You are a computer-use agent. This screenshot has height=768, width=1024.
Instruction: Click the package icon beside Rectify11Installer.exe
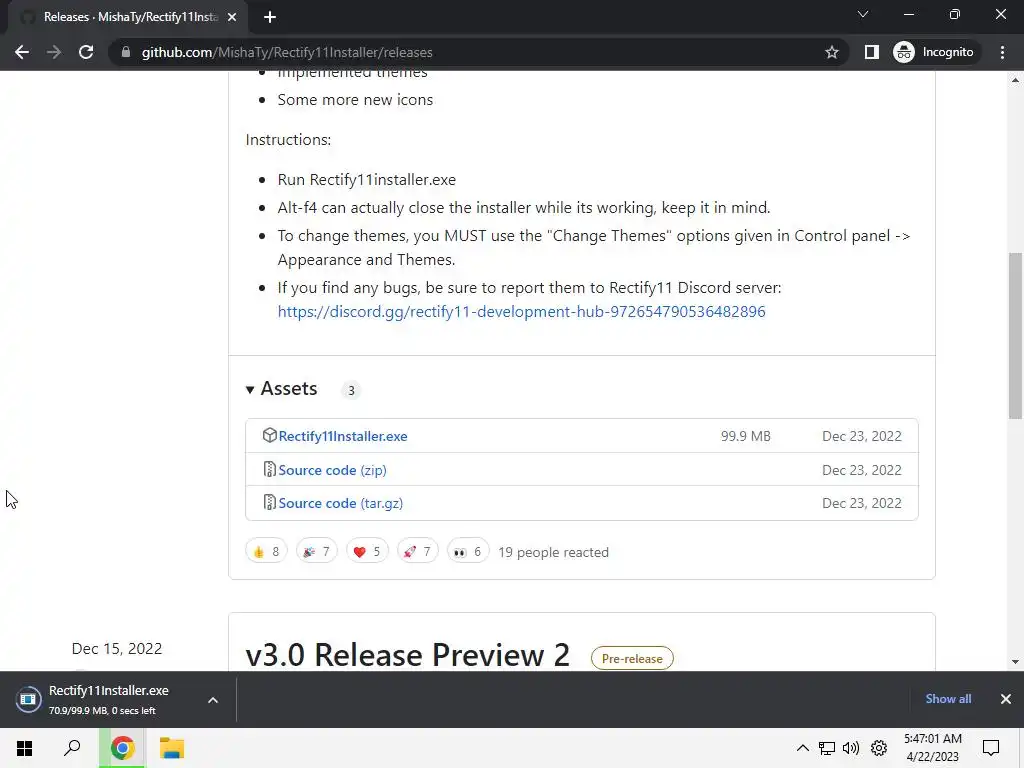[x=269, y=436]
